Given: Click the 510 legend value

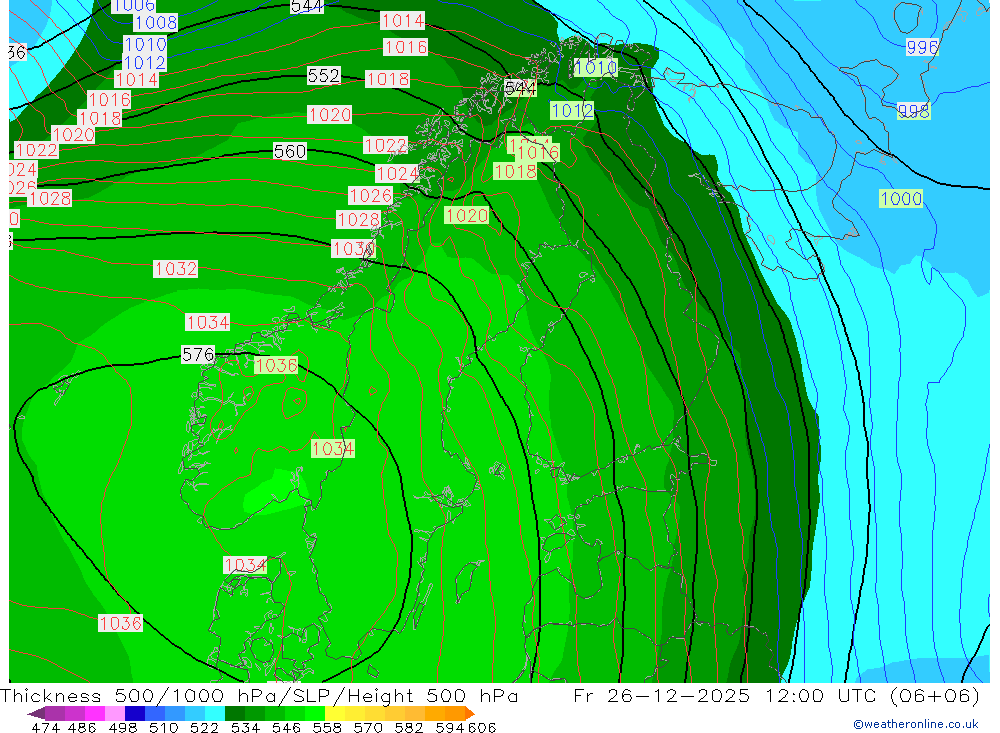Looking at the screenshot, I should (164, 727).
